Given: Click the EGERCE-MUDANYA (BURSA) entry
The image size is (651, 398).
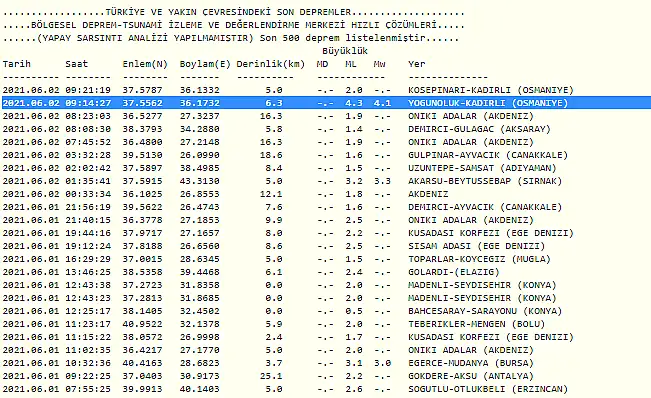Looking at the screenshot, I should (470, 363).
